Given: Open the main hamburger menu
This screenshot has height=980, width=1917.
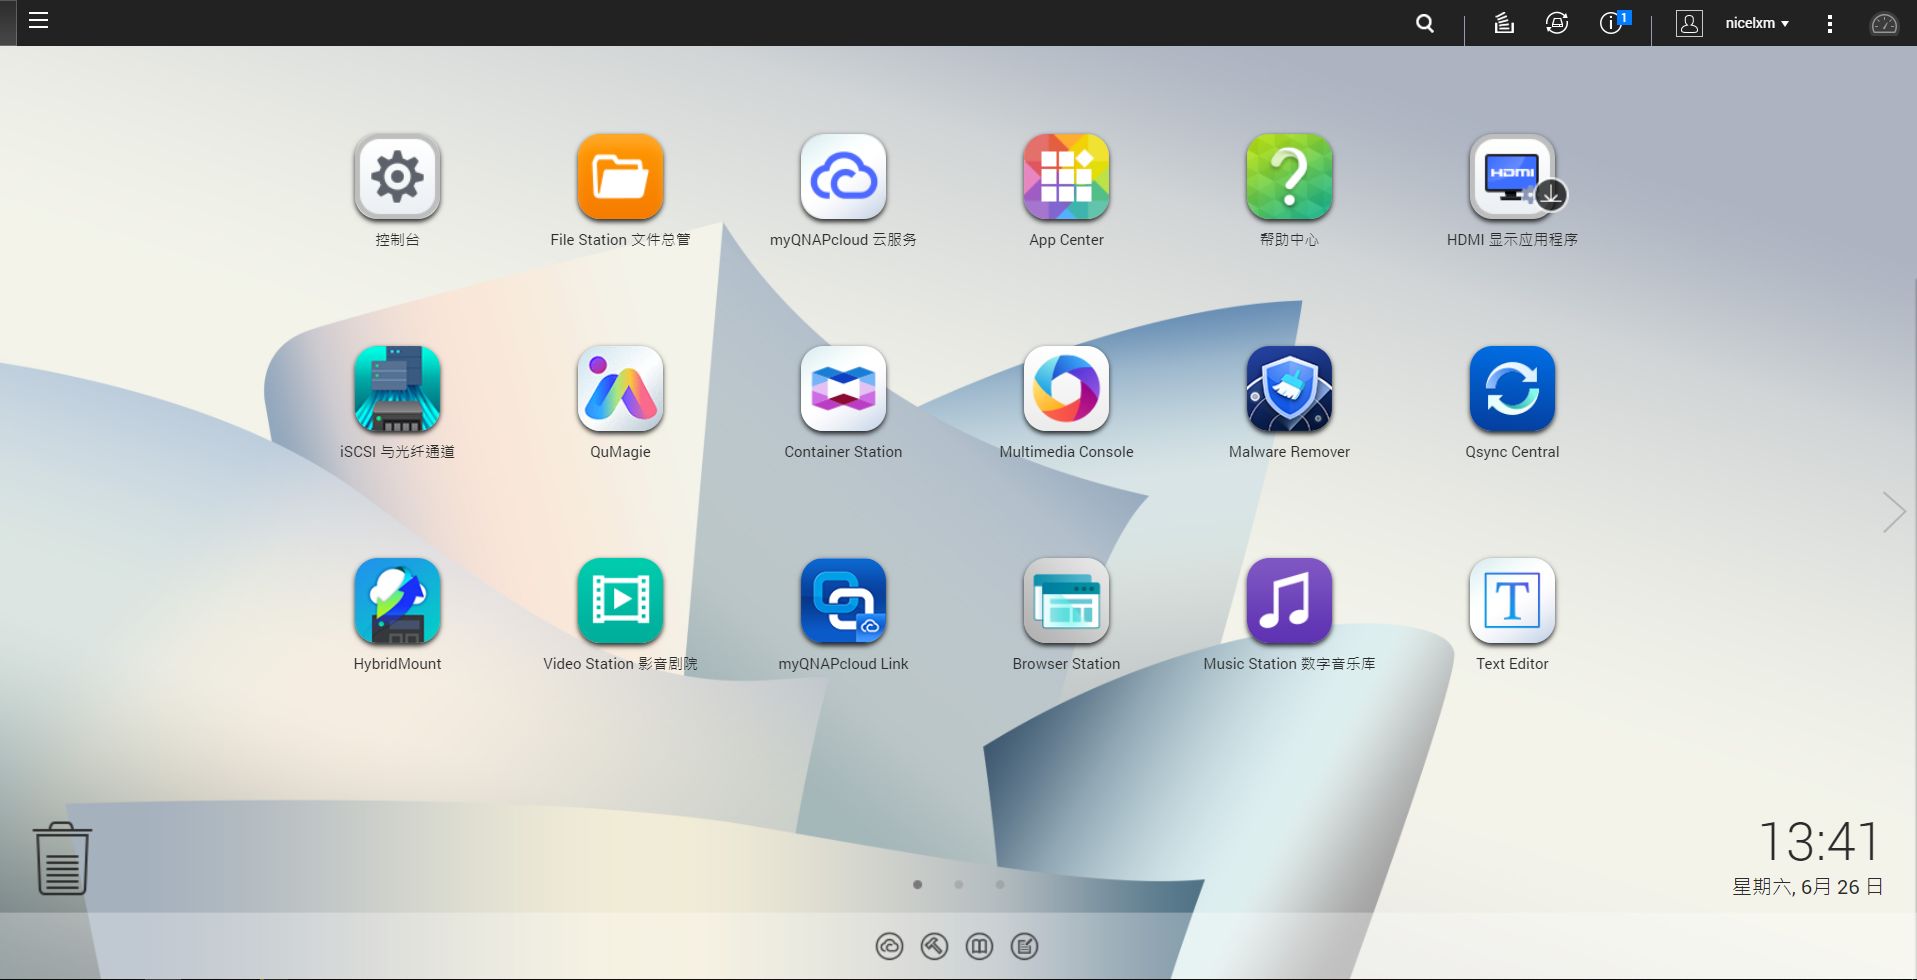Looking at the screenshot, I should 38,21.
